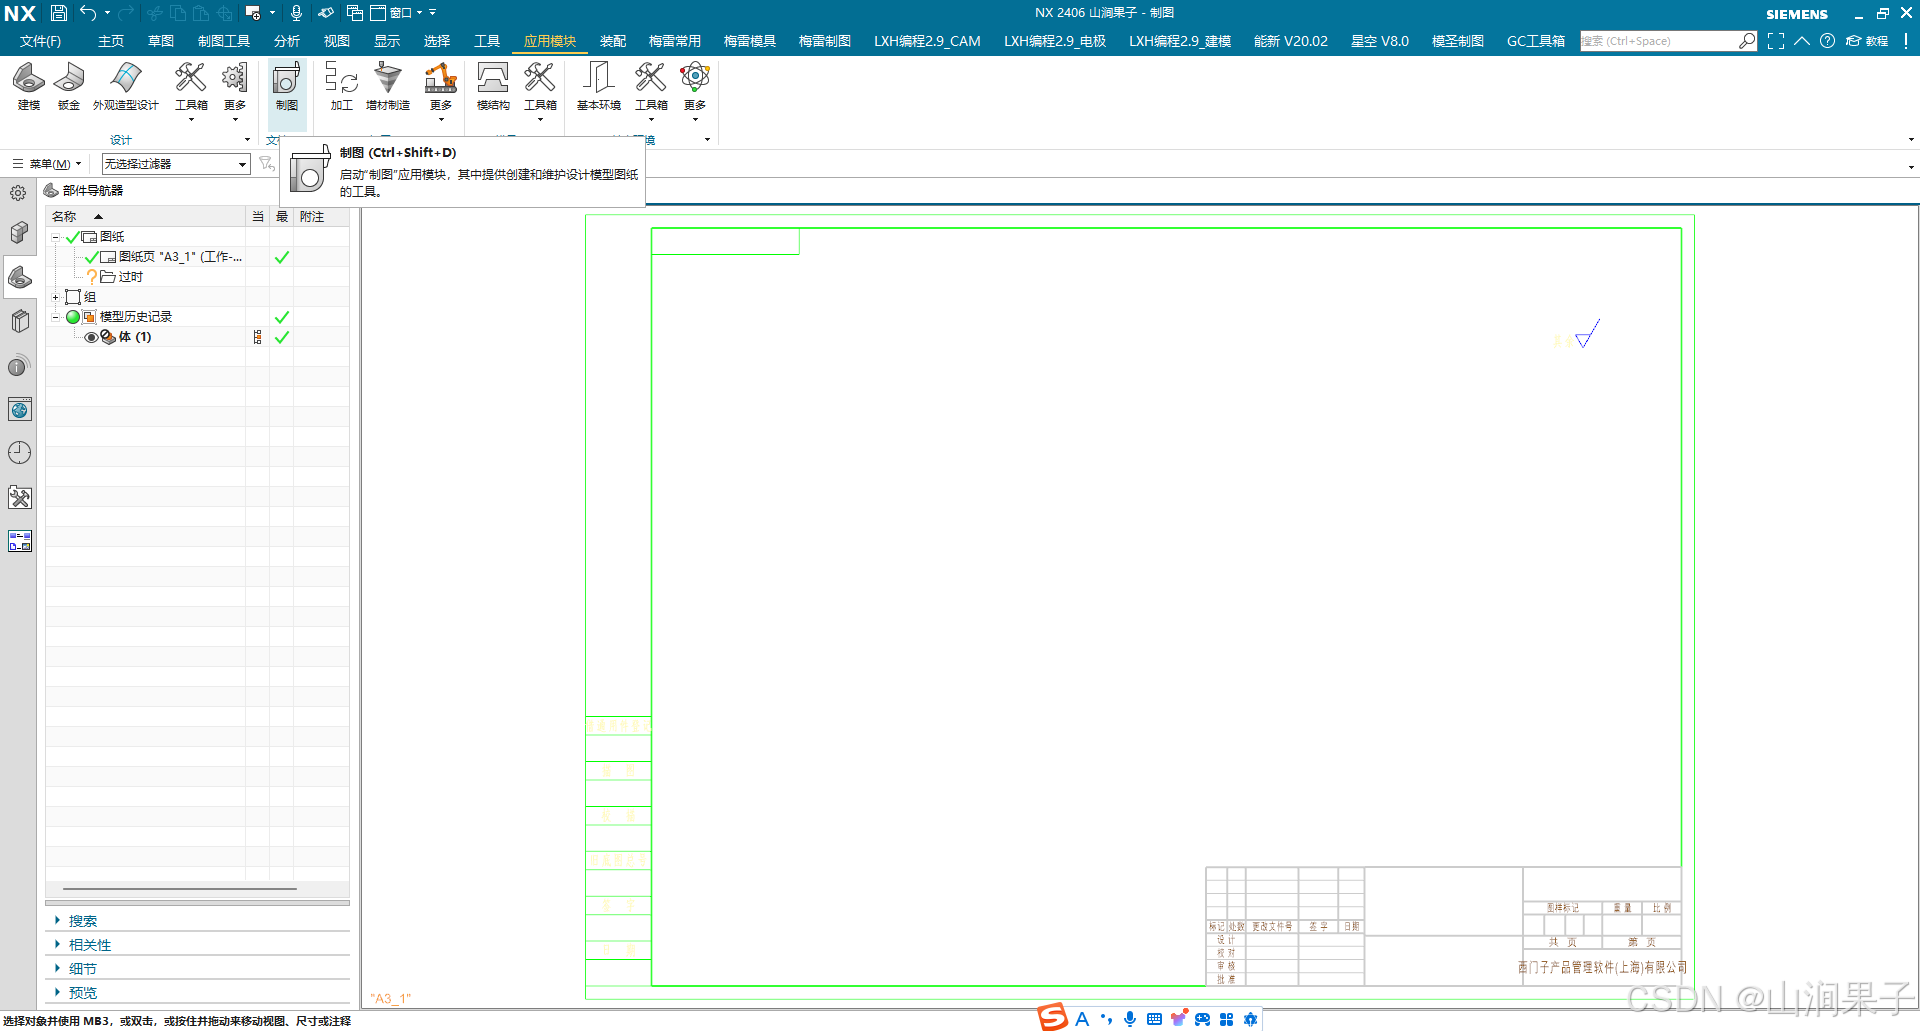Open the 无选择过滤器 selection filter dropdown
Viewport: 1920px width, 1031px height.
click(x=176, y=164)
